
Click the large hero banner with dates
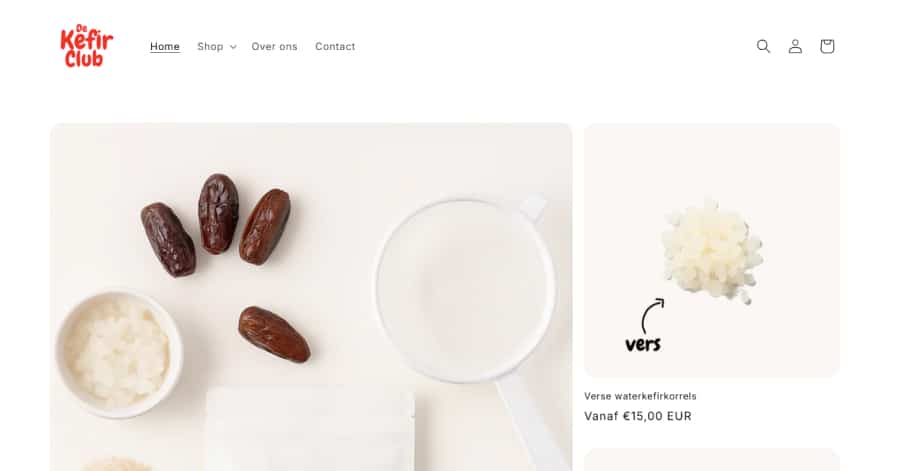(x=311, y=297)
